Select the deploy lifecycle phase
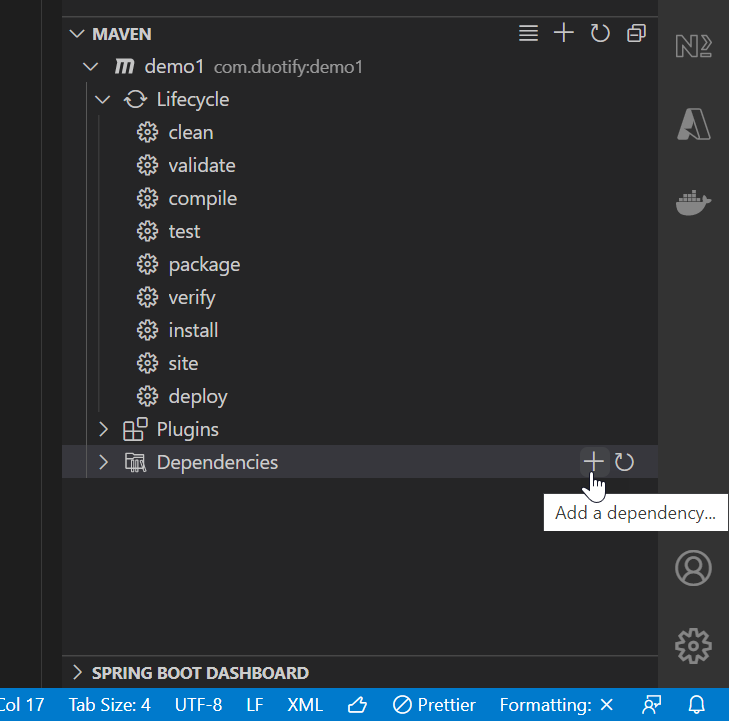 pos(198,397)
